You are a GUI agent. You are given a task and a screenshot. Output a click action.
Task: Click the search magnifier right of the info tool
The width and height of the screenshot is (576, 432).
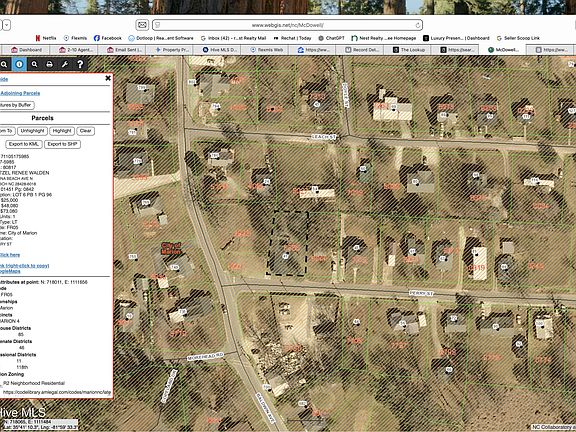pyautogui.click(x=35, y=64)
